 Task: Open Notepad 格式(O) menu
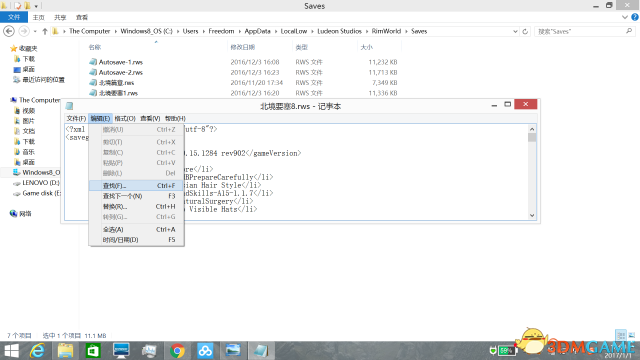tap(125, 118)
